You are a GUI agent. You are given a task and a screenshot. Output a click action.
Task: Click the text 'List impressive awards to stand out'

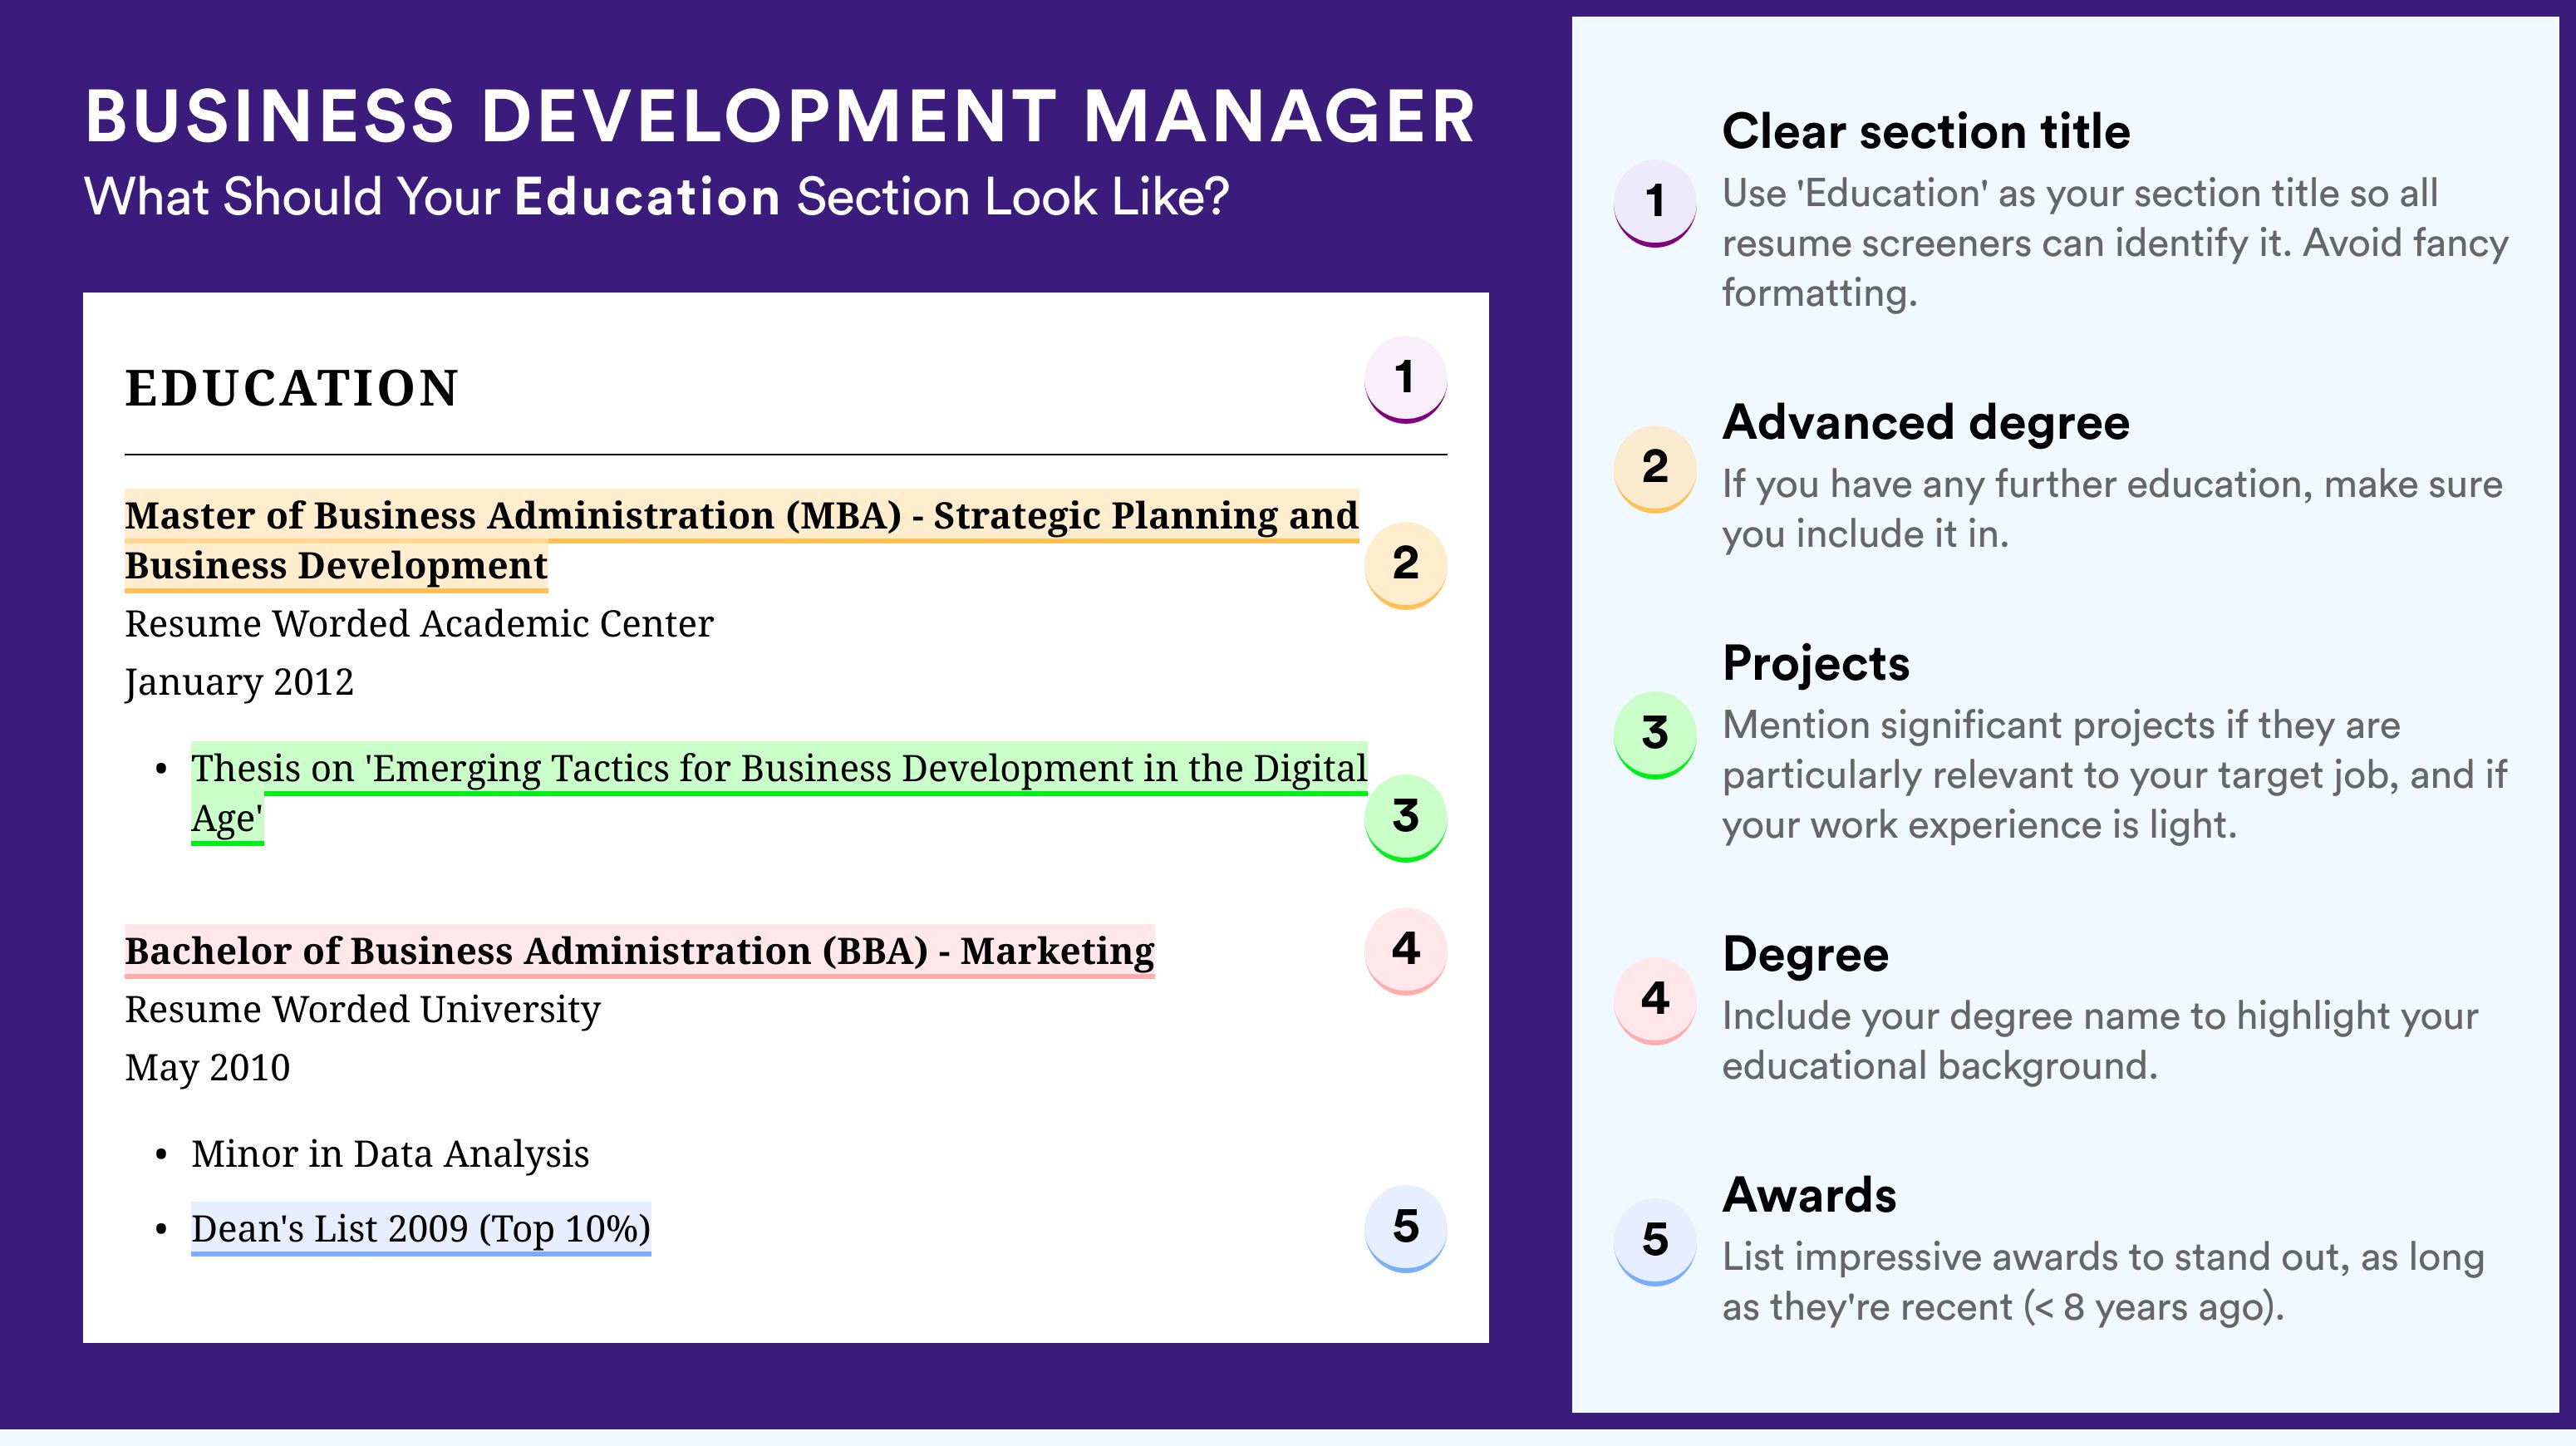(x=2035, y=1257)
